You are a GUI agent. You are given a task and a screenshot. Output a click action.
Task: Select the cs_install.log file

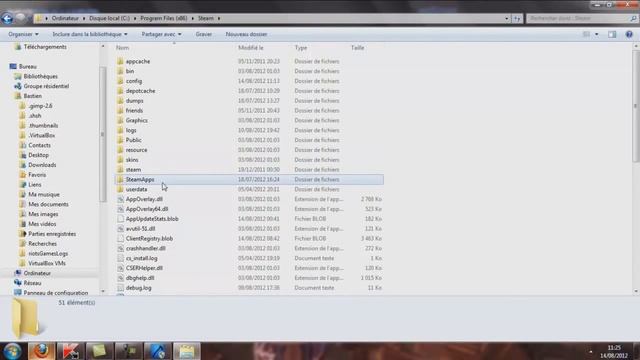(142, 258)
